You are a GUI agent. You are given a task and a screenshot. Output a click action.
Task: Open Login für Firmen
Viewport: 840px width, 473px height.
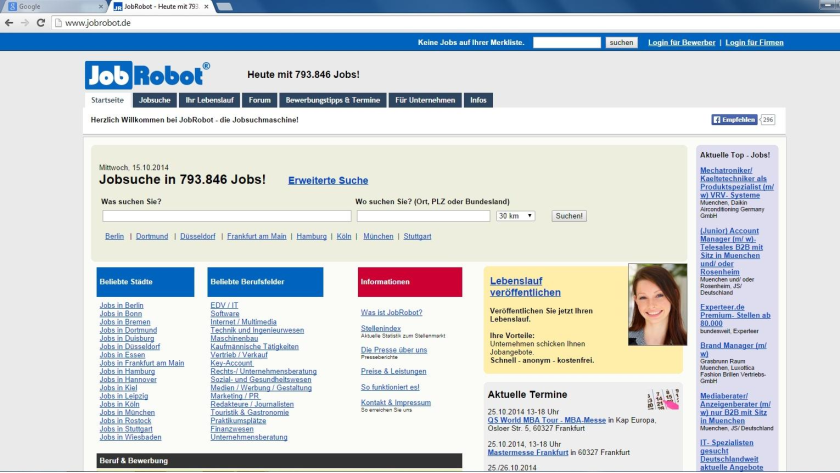point(754,42)
